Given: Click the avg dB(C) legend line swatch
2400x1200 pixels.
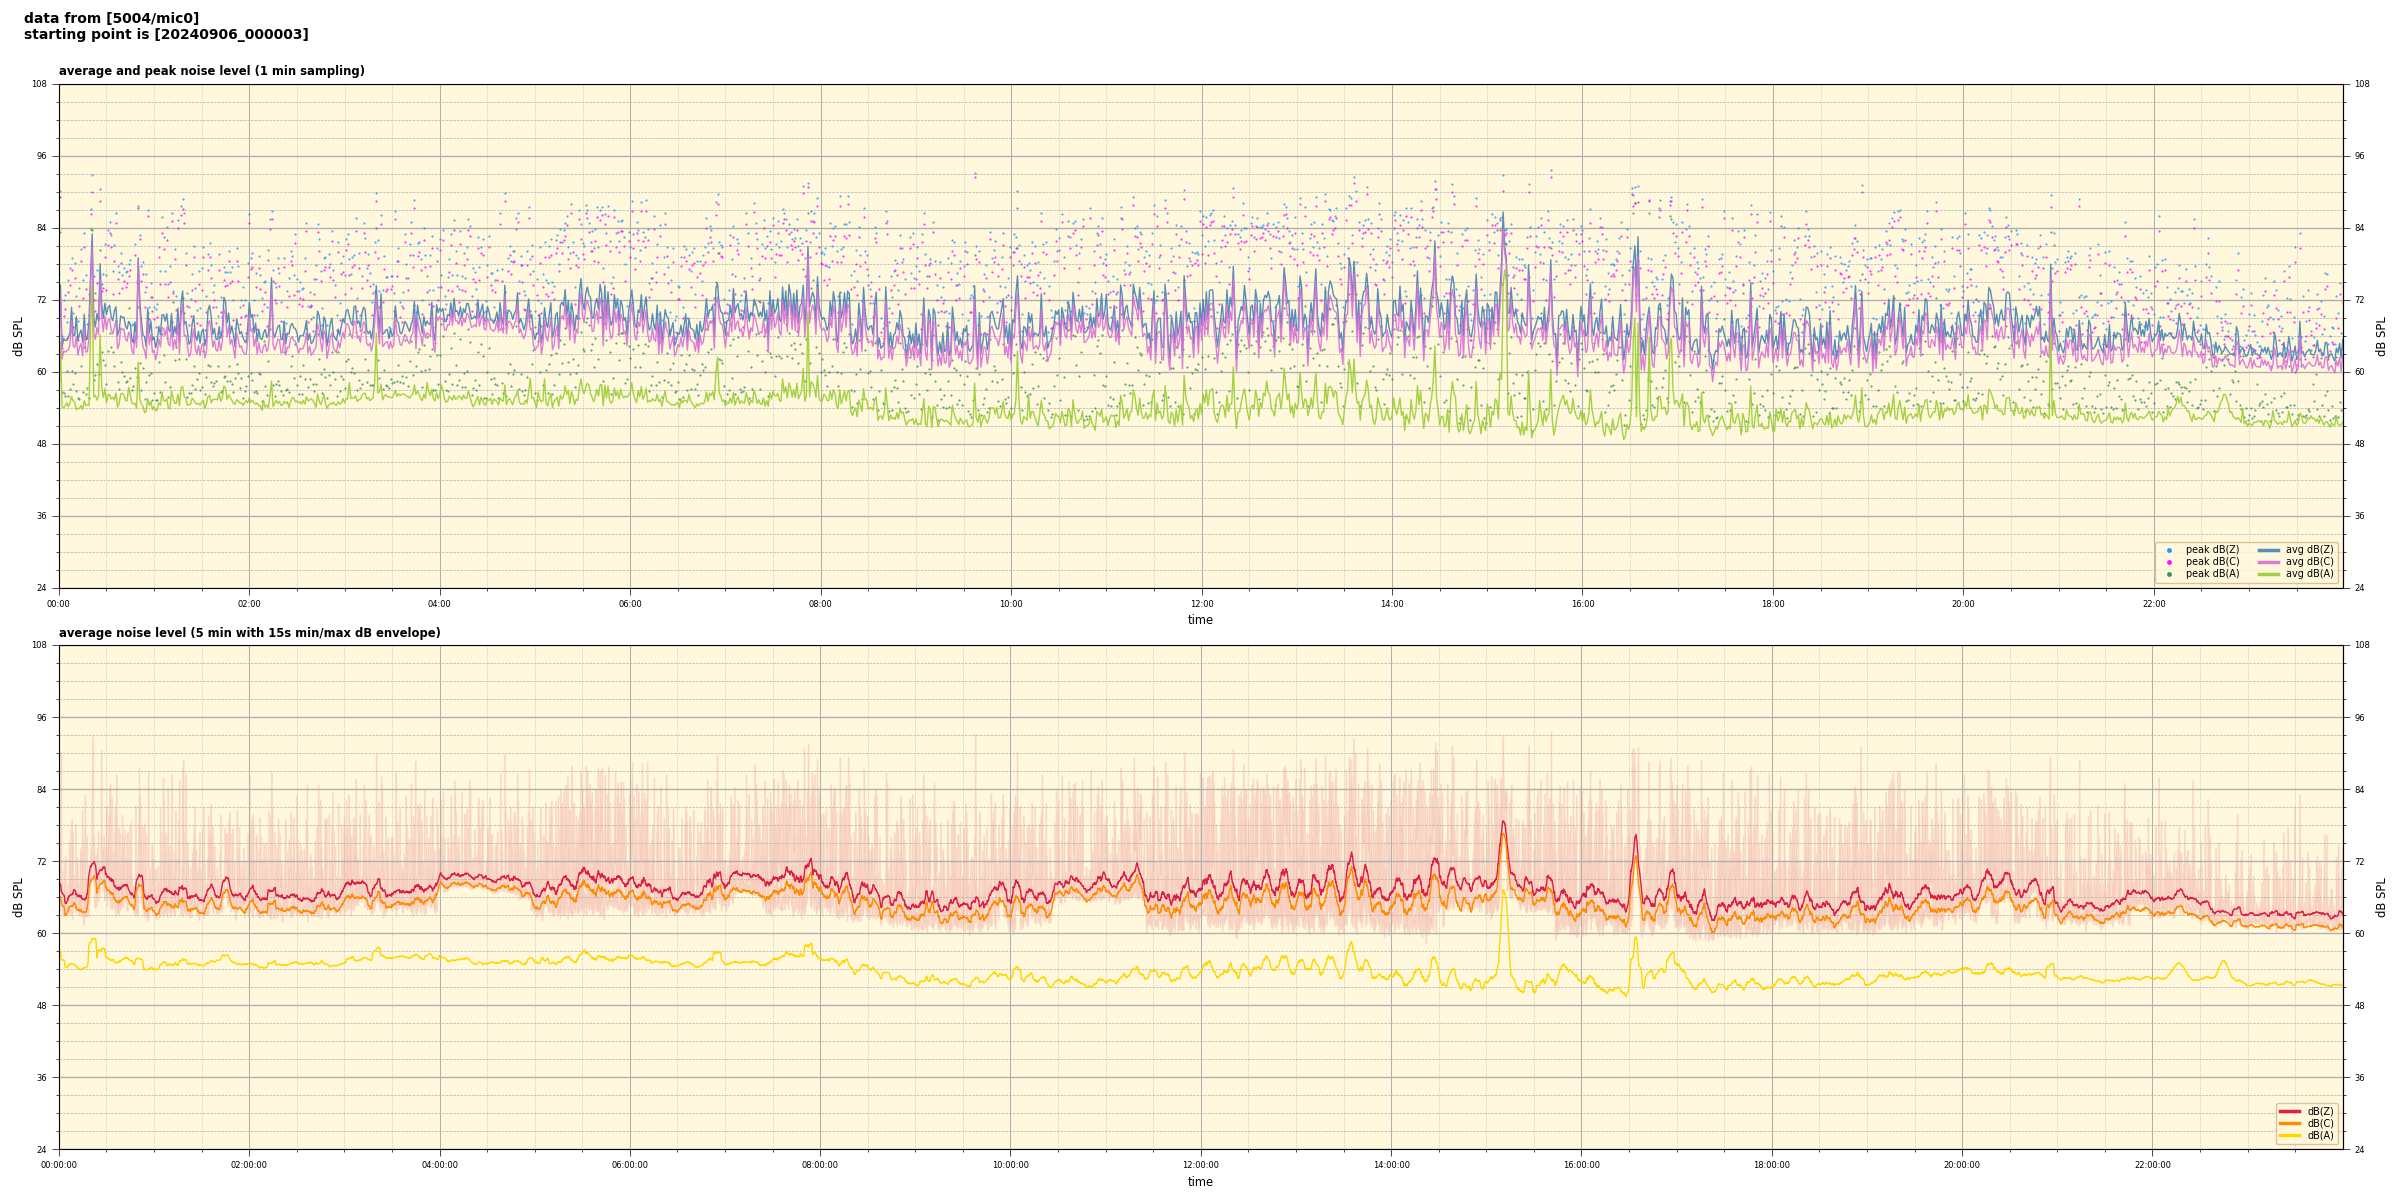Looking at the screenshot, I should (x=2268, y=562).
